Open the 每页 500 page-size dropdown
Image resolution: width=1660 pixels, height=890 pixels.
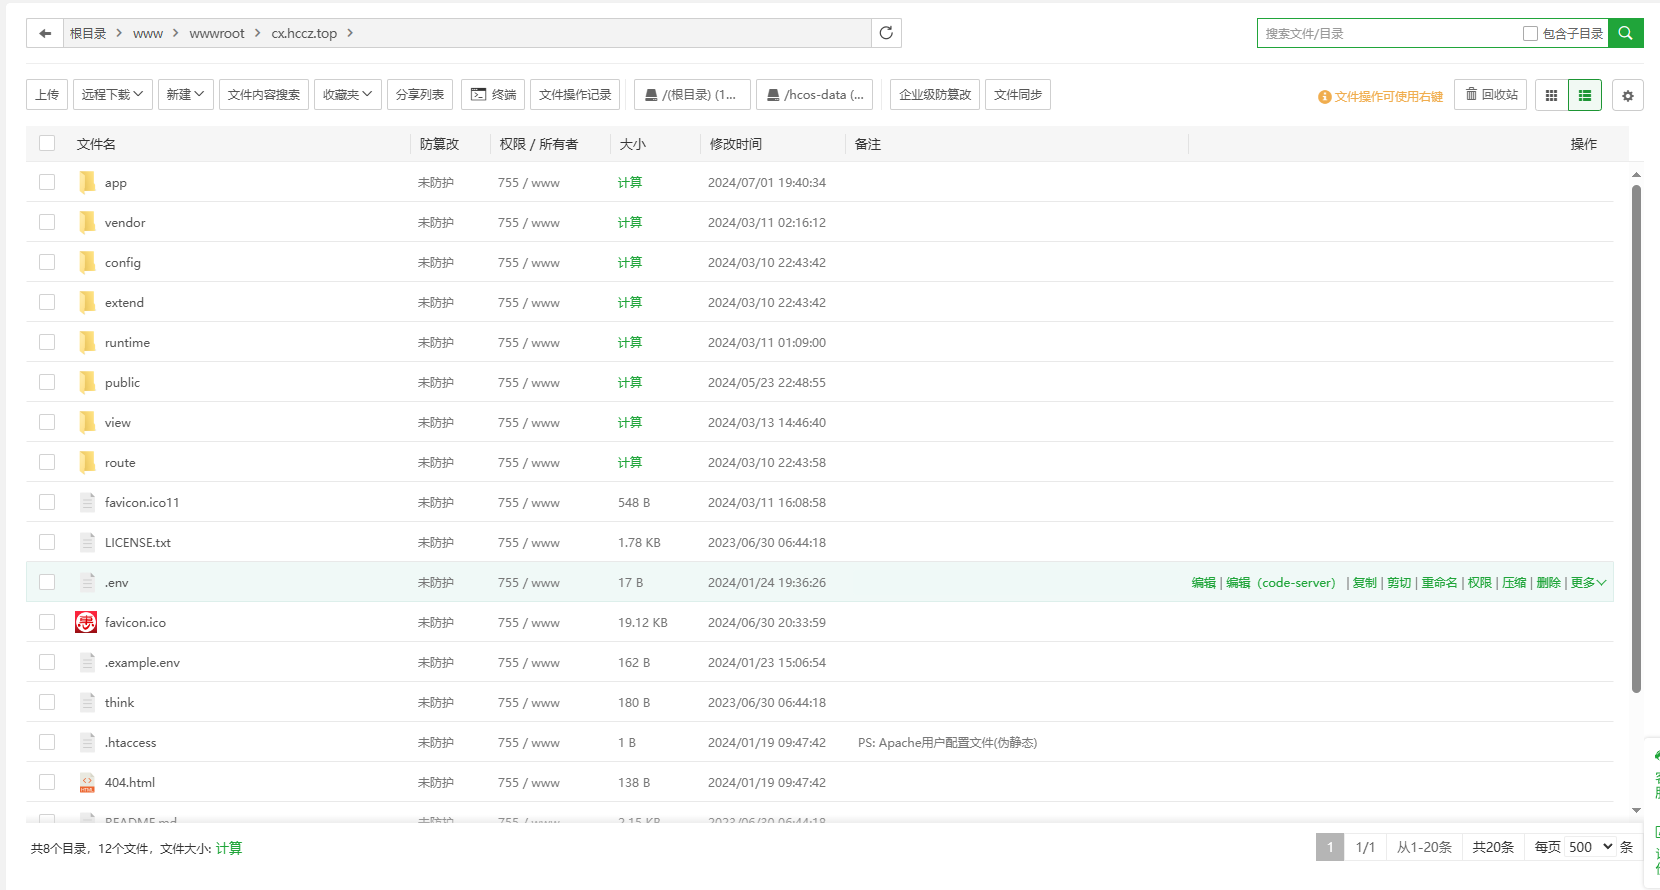(x=1590, y=847)
